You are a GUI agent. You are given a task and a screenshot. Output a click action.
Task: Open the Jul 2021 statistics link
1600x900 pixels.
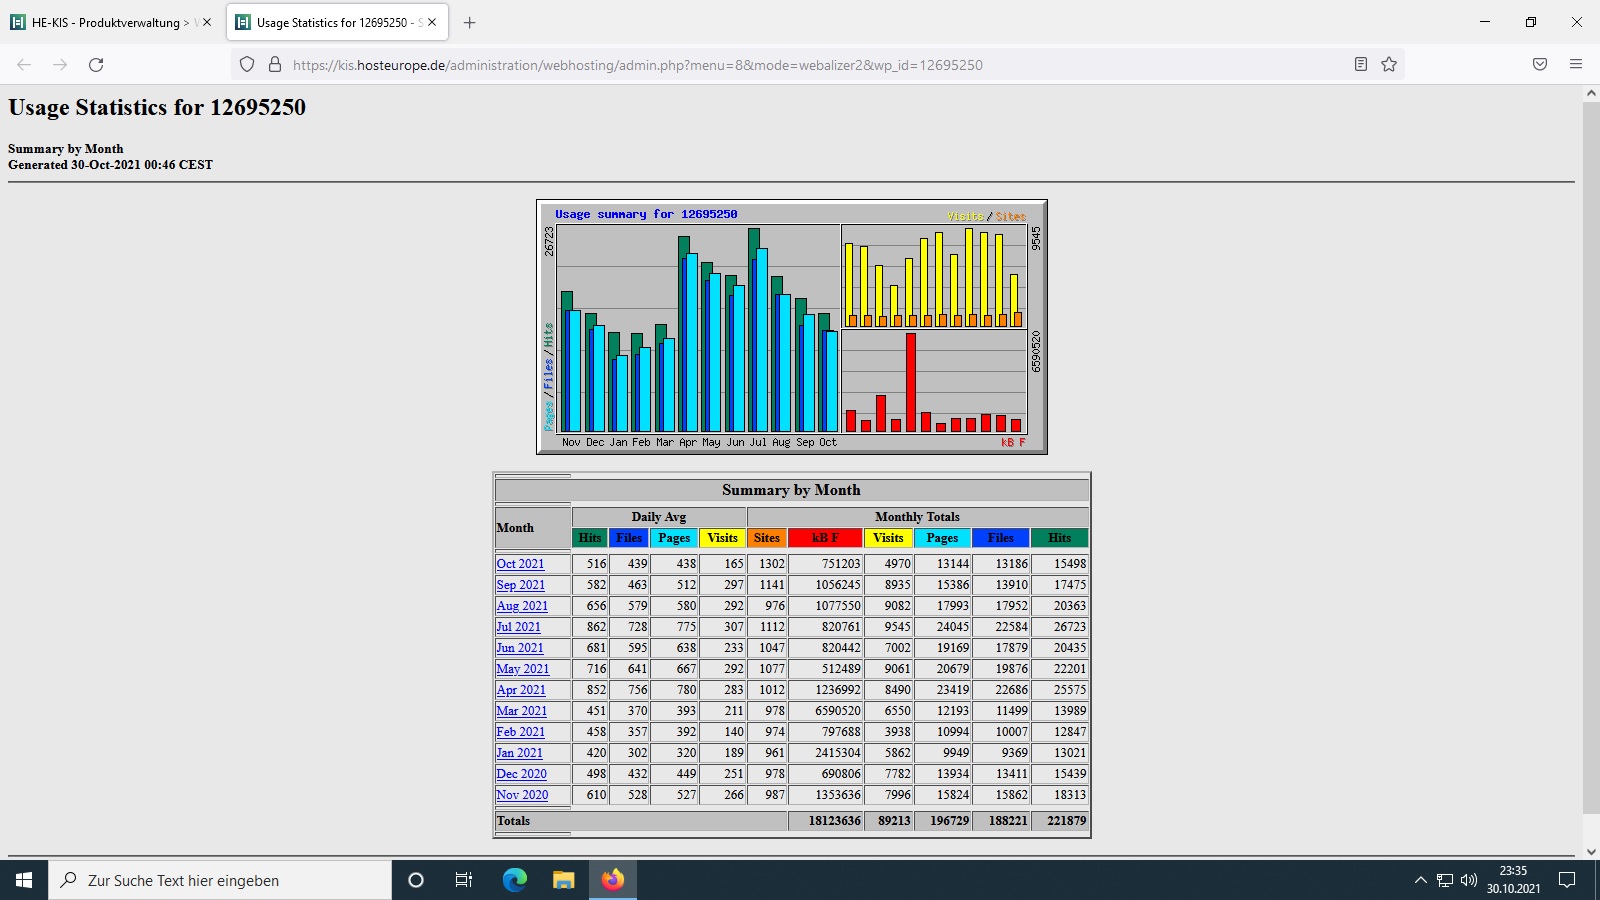[x=518, y=627]
